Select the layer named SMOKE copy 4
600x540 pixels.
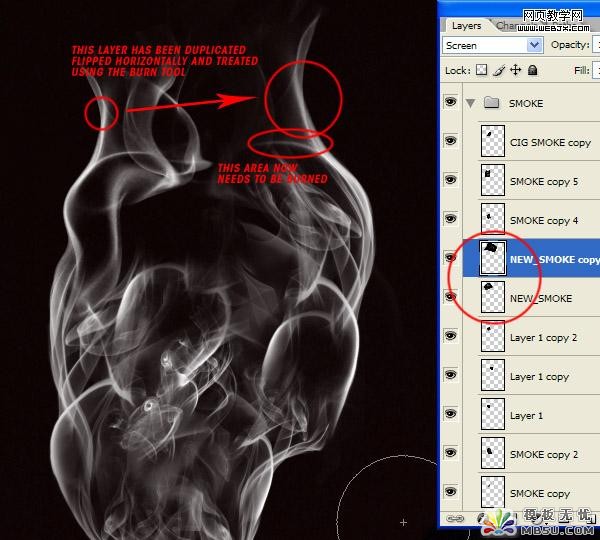click(544, 221)
